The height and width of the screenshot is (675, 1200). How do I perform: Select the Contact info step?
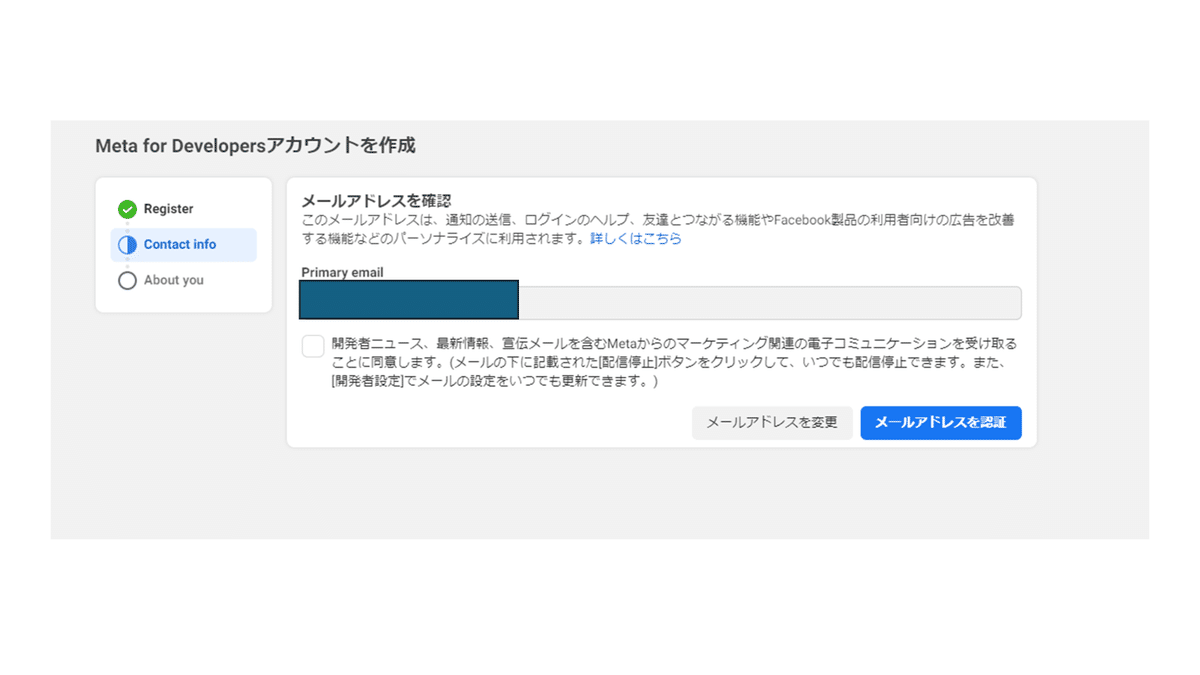184,245
